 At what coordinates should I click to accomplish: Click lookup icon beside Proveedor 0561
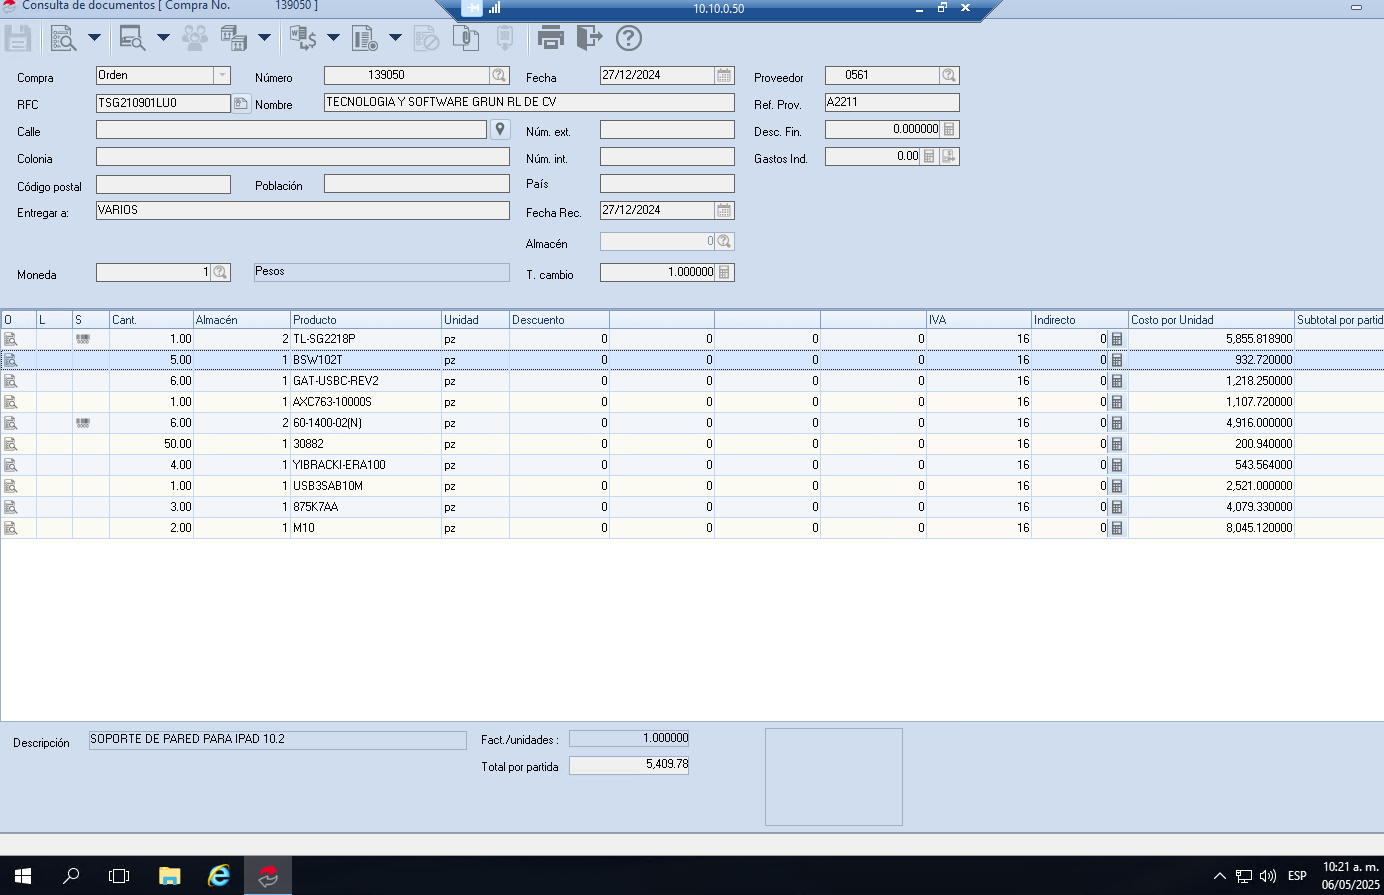(949, 76)
